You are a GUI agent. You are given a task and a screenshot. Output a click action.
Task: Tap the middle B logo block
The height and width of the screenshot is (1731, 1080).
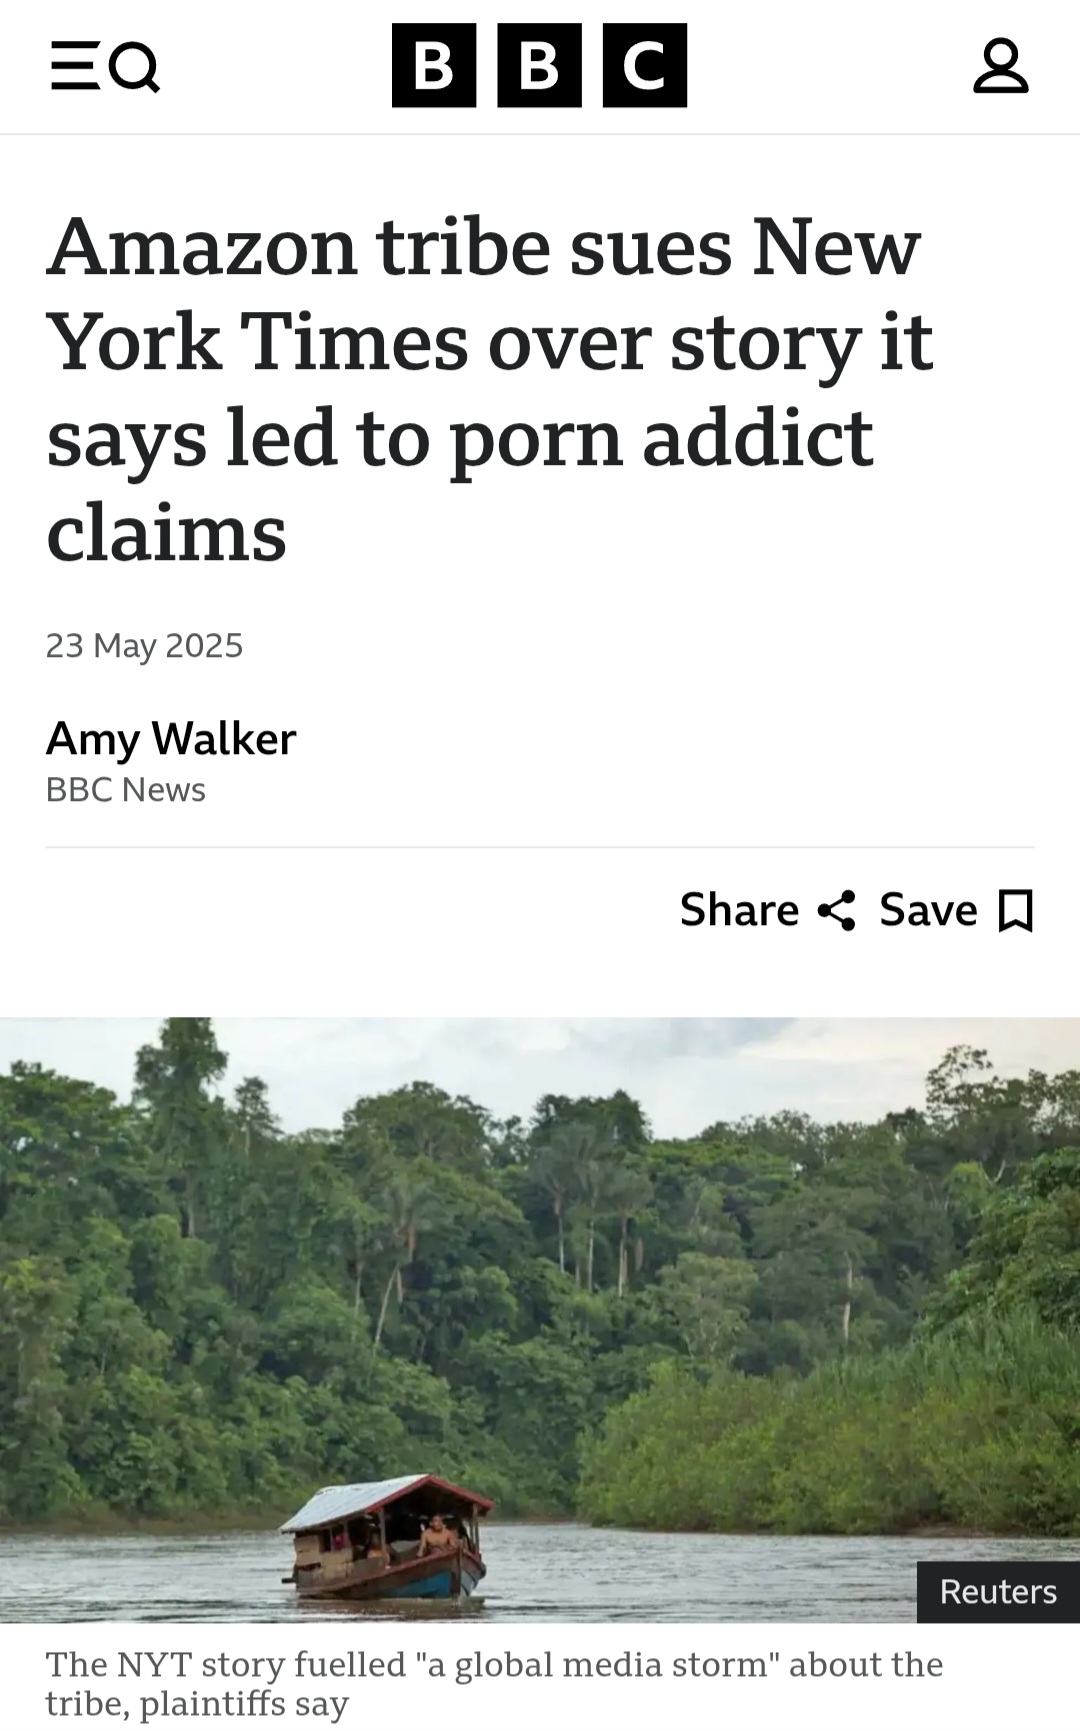(540, 65)
